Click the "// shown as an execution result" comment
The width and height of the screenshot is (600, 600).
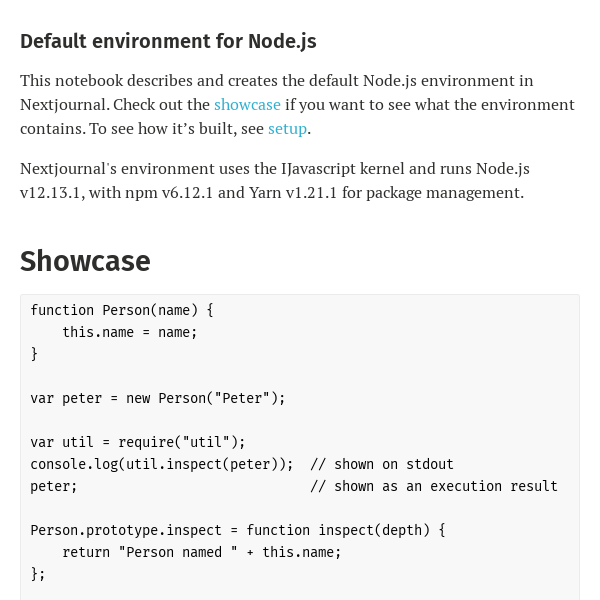point(434,486)
